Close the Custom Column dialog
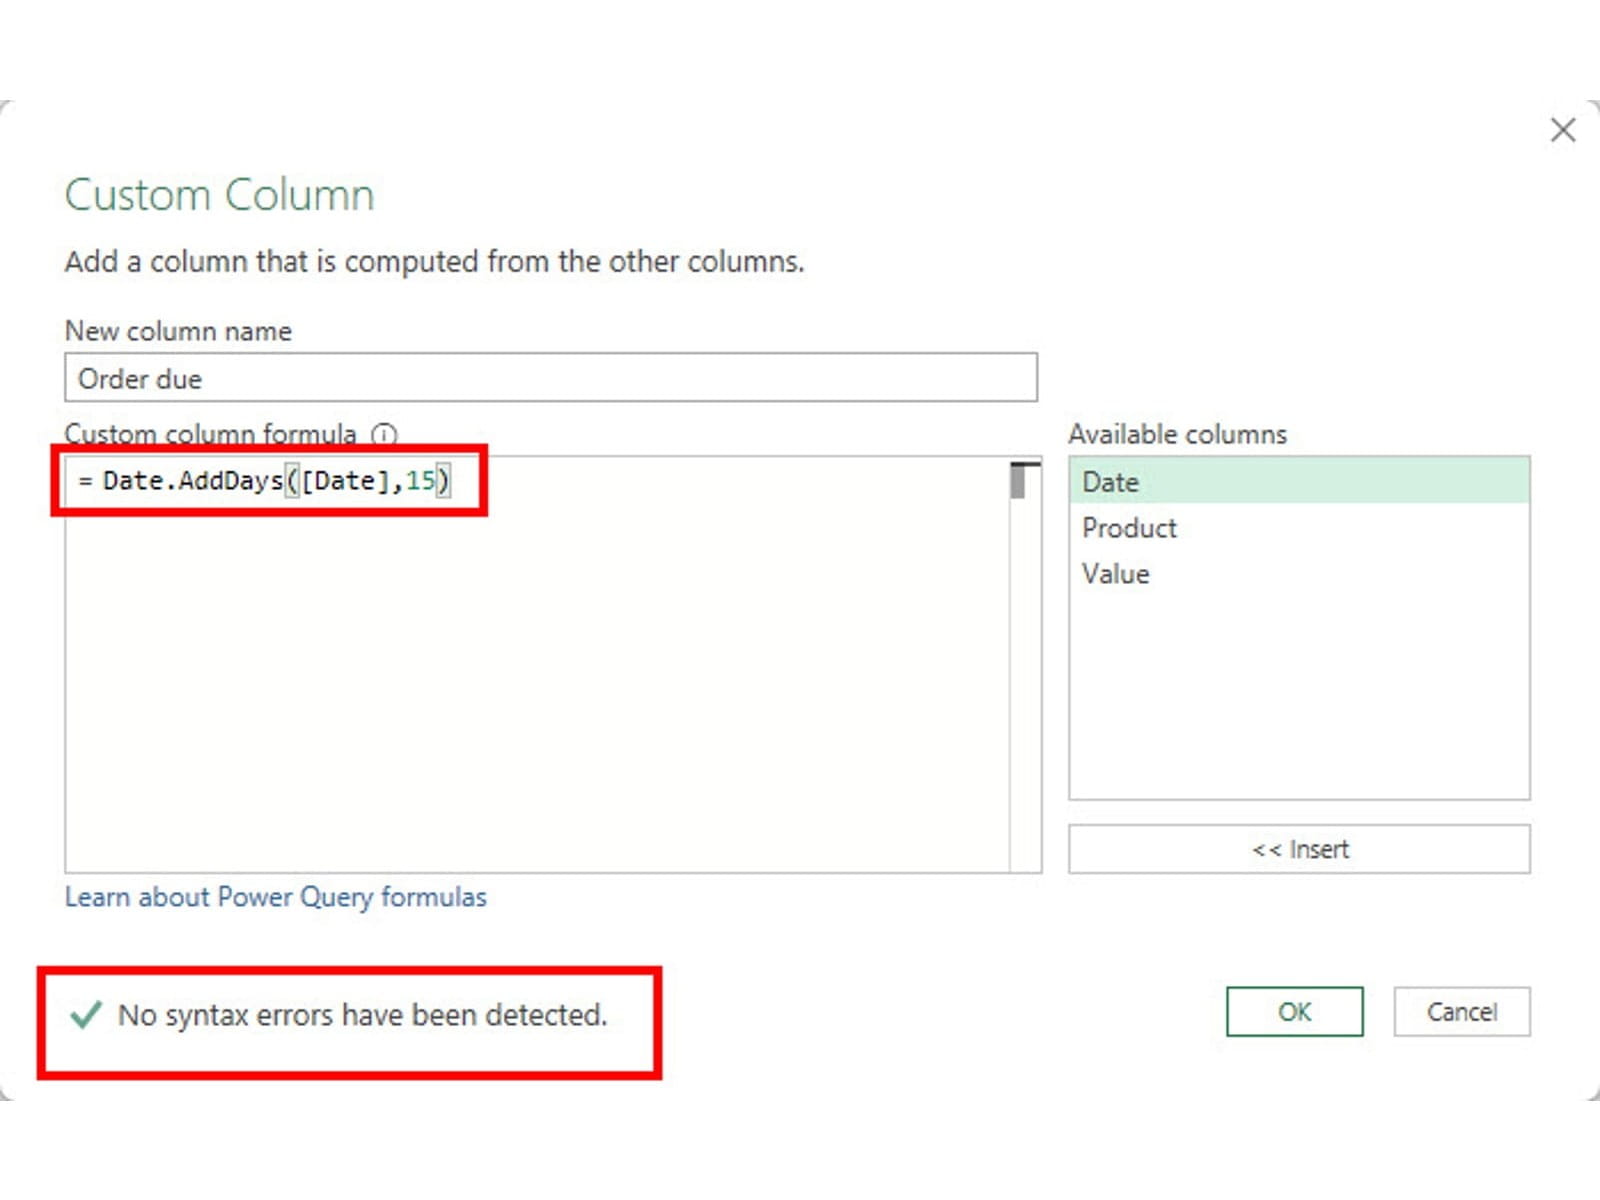 1562,130
